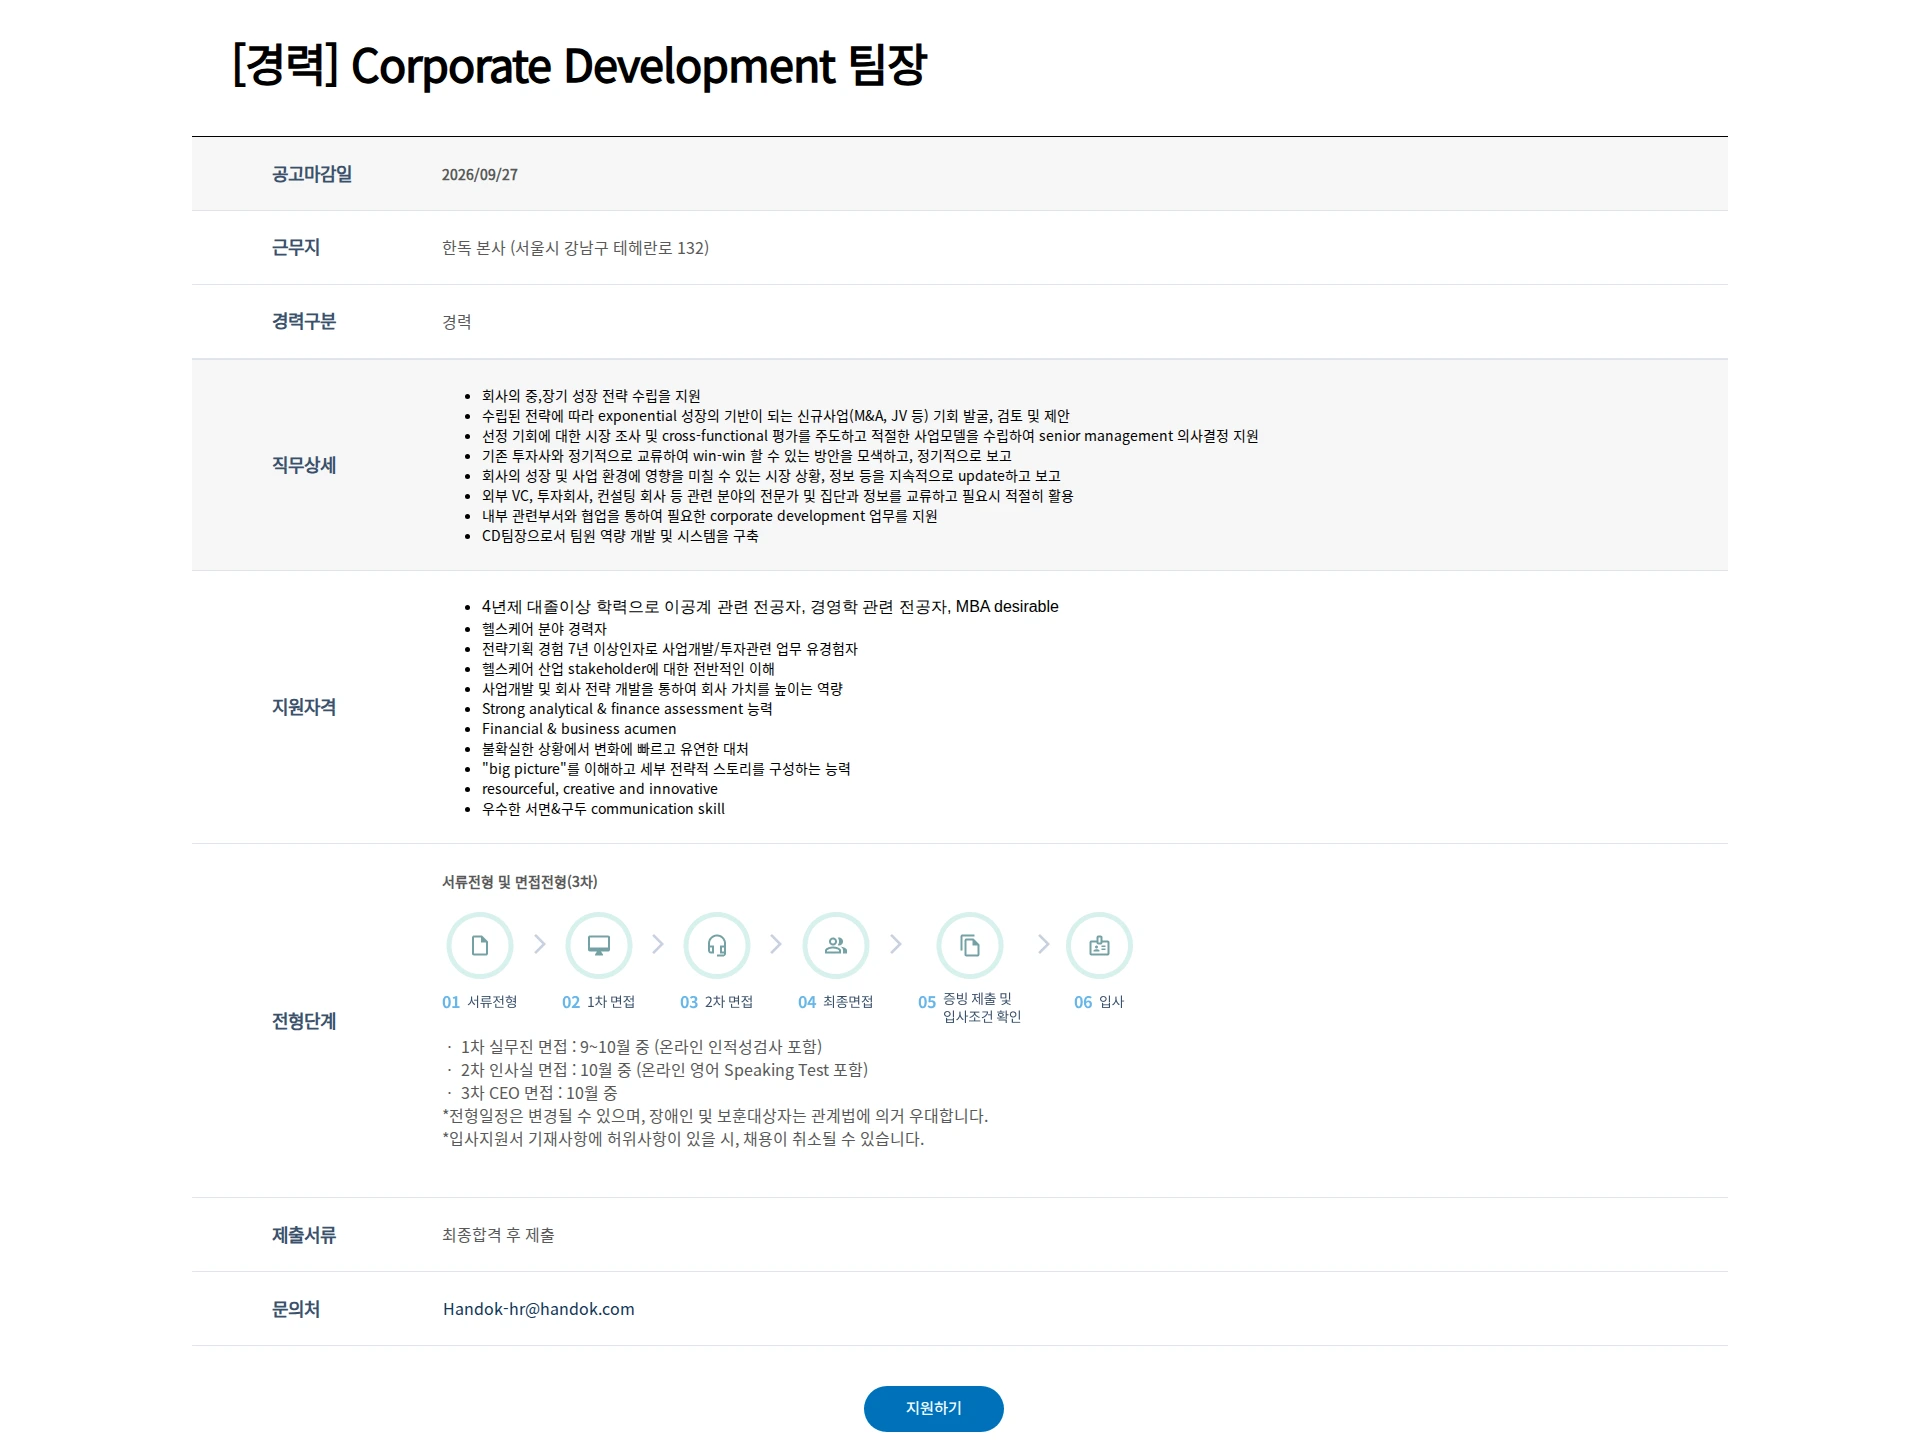Select the deadline date 2026/09/27
This screenshot has width=1920, height=1452.
[x=480, y=174]
